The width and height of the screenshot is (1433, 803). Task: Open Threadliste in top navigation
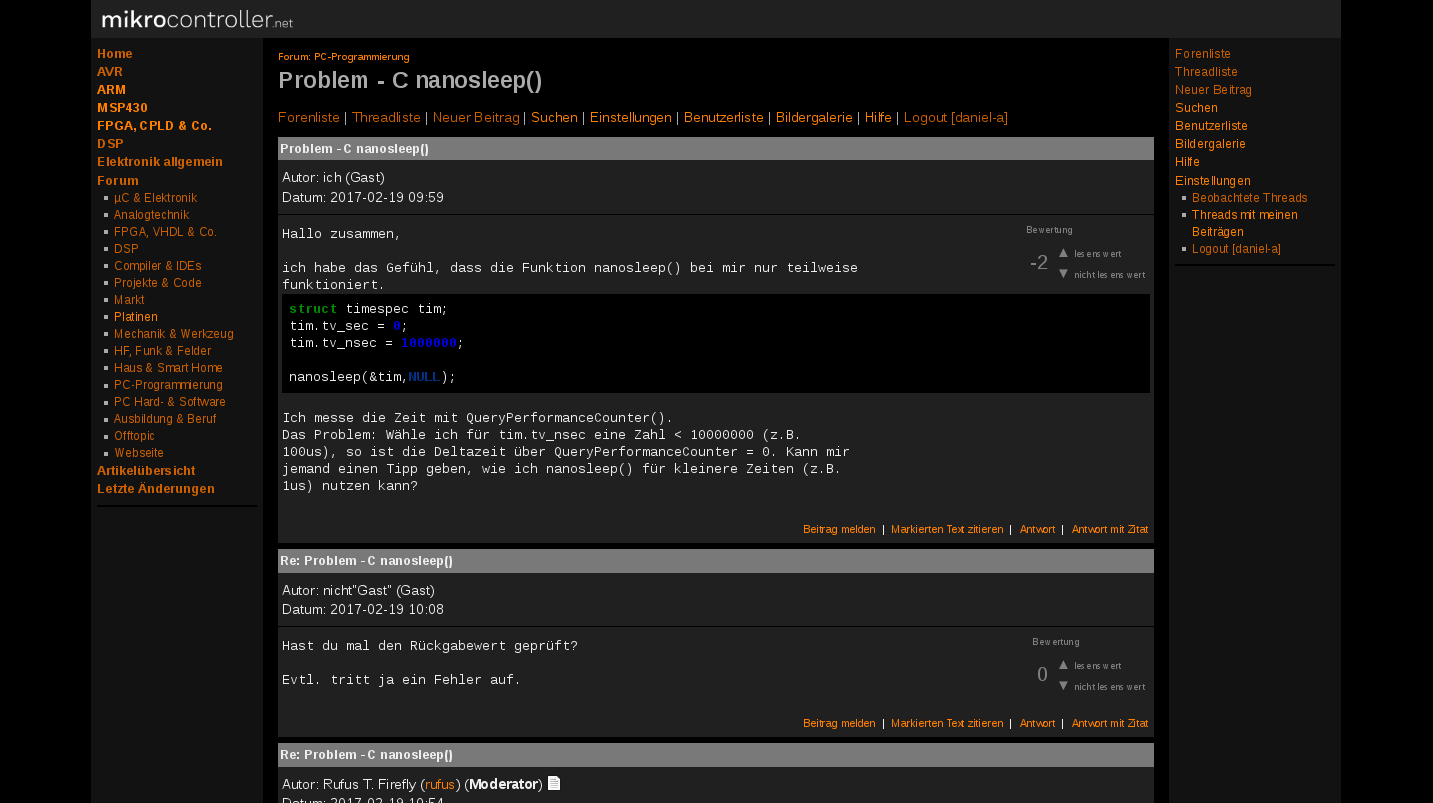(386, 118)
